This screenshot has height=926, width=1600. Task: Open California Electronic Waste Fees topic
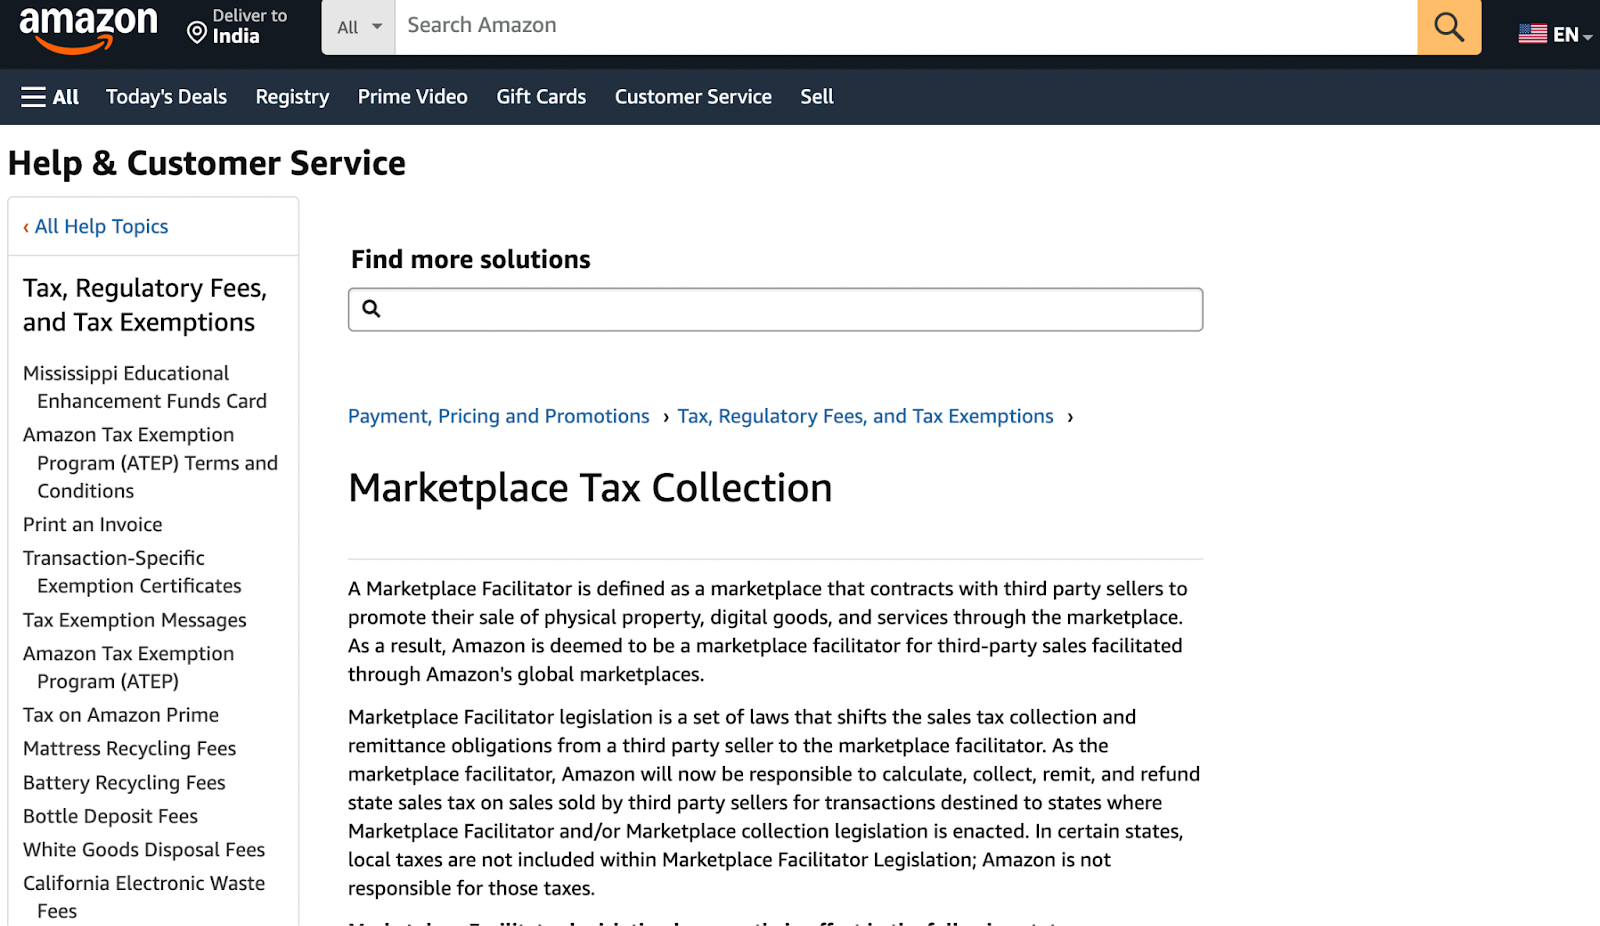pos(144,897)
